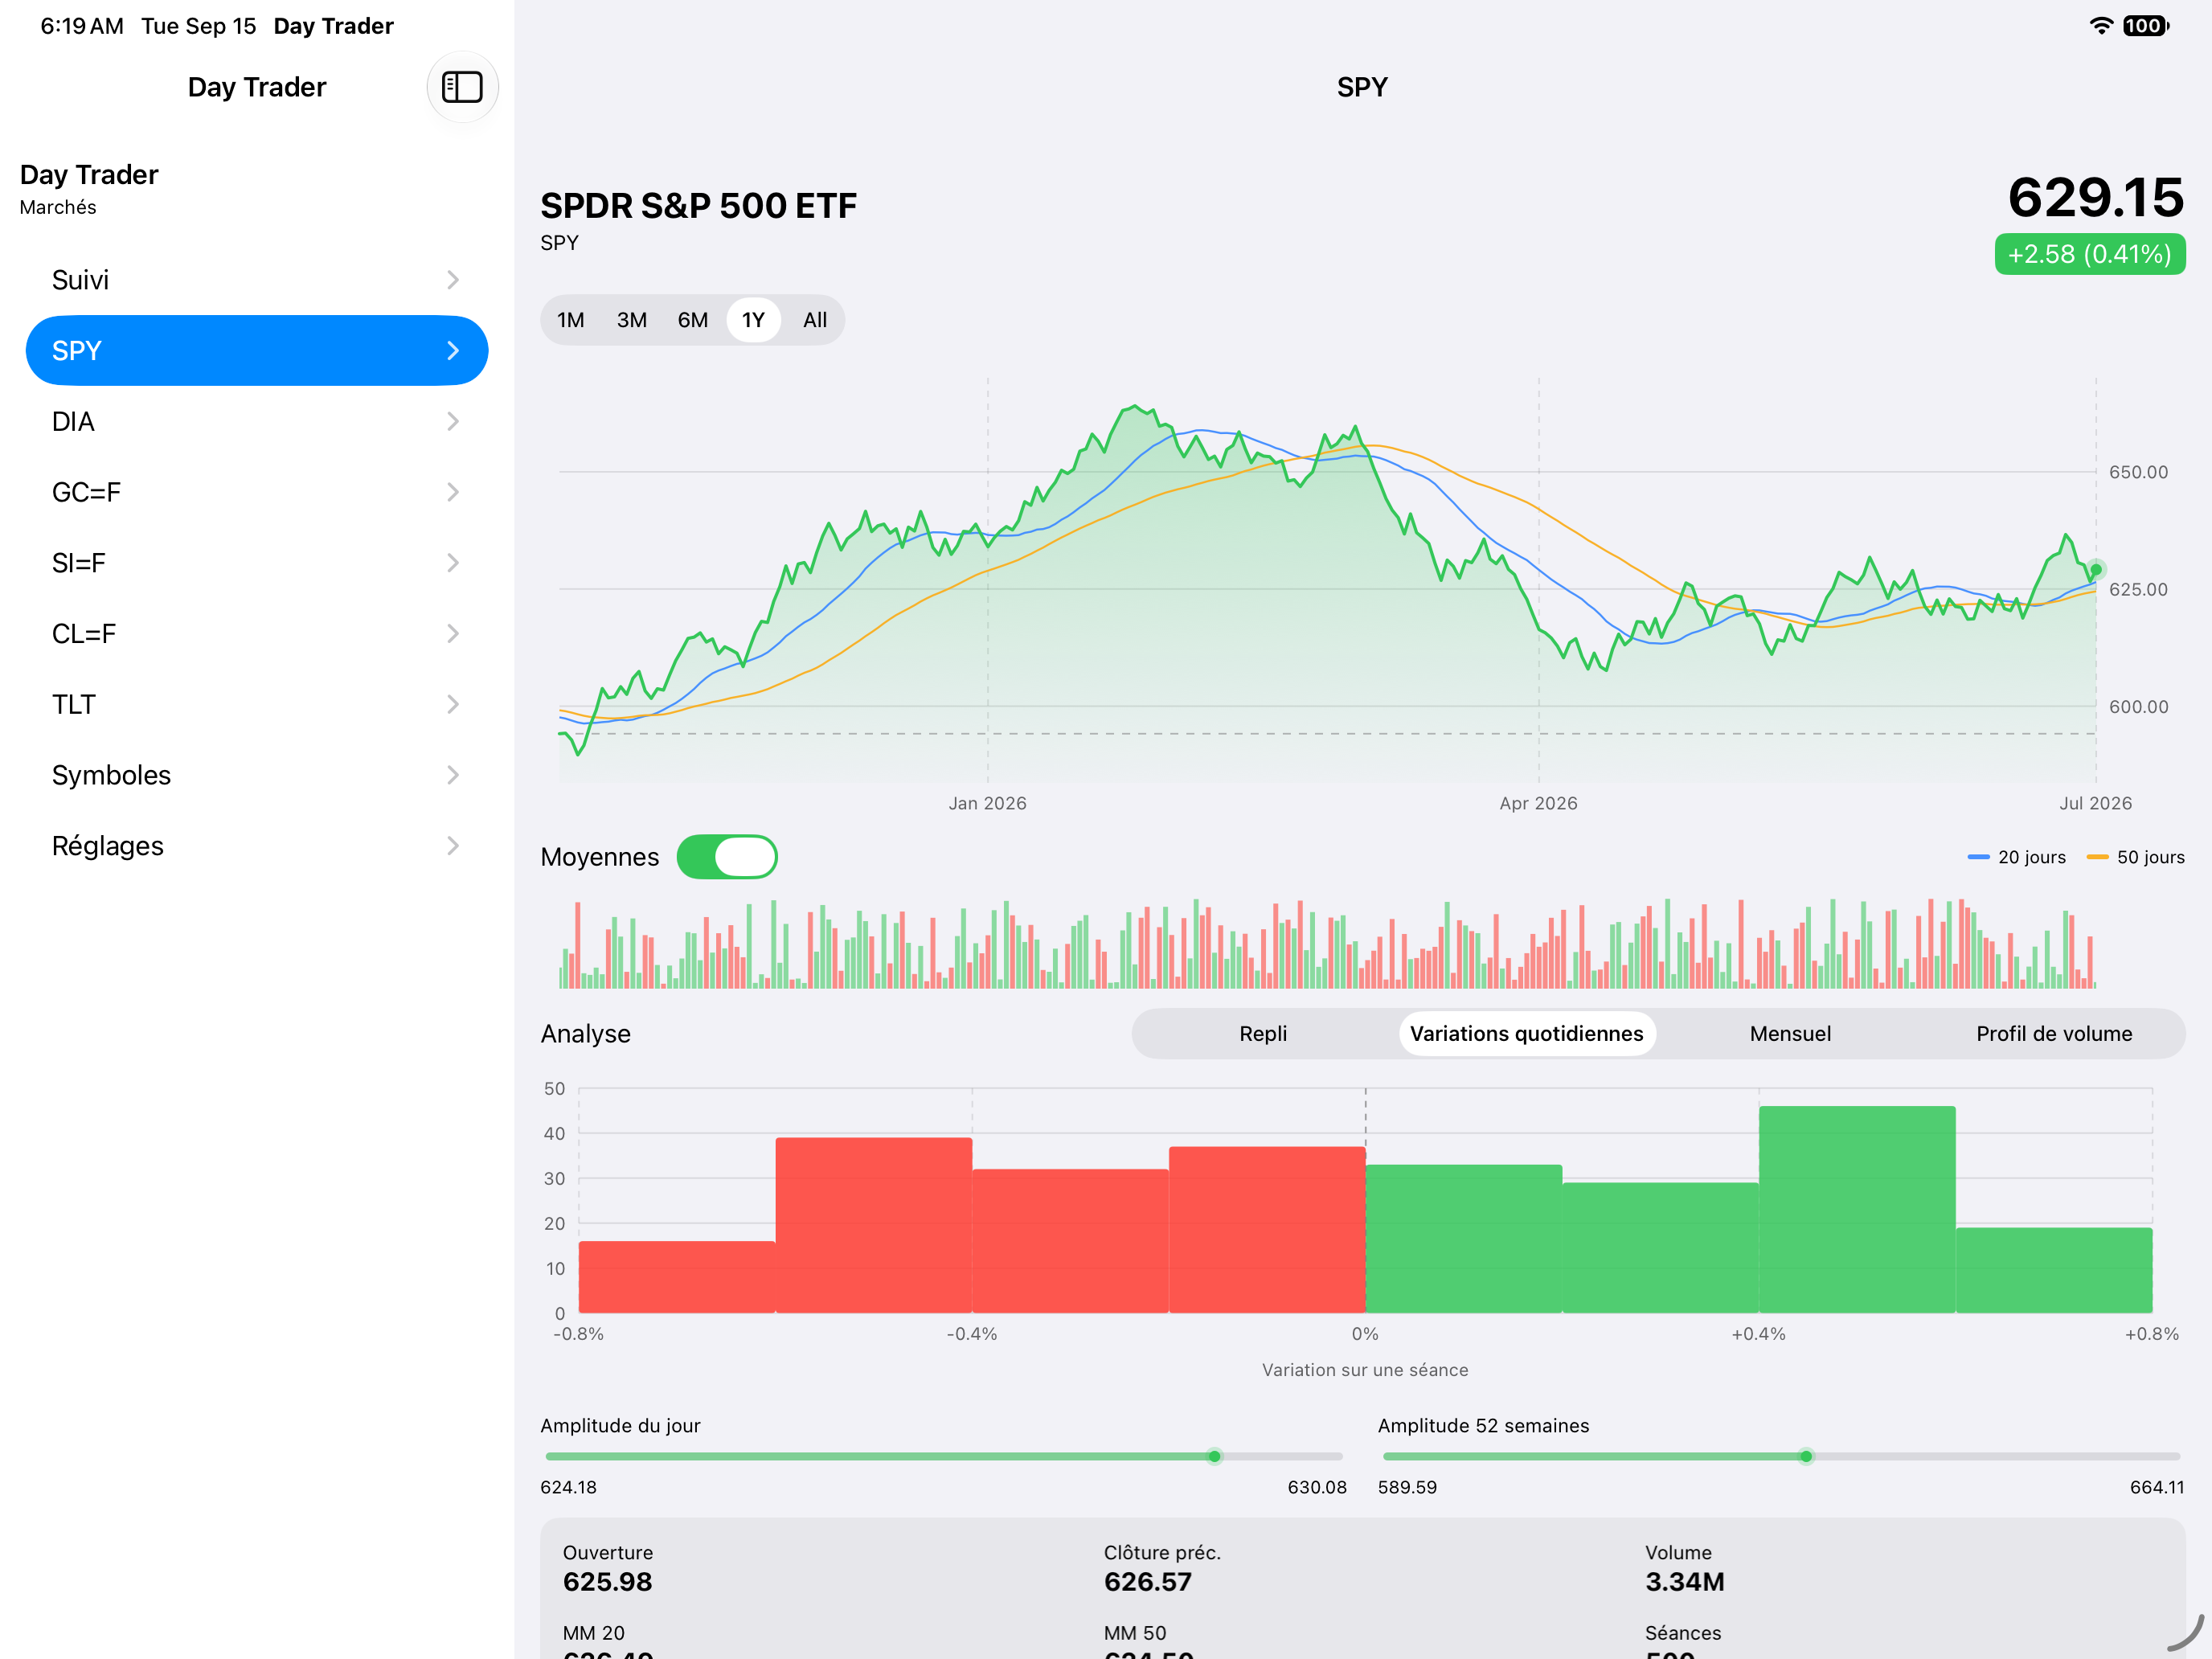Open the CL=F crude oil item
The width and height of the screenshot is (2212, 1659).
click(257, 634)
